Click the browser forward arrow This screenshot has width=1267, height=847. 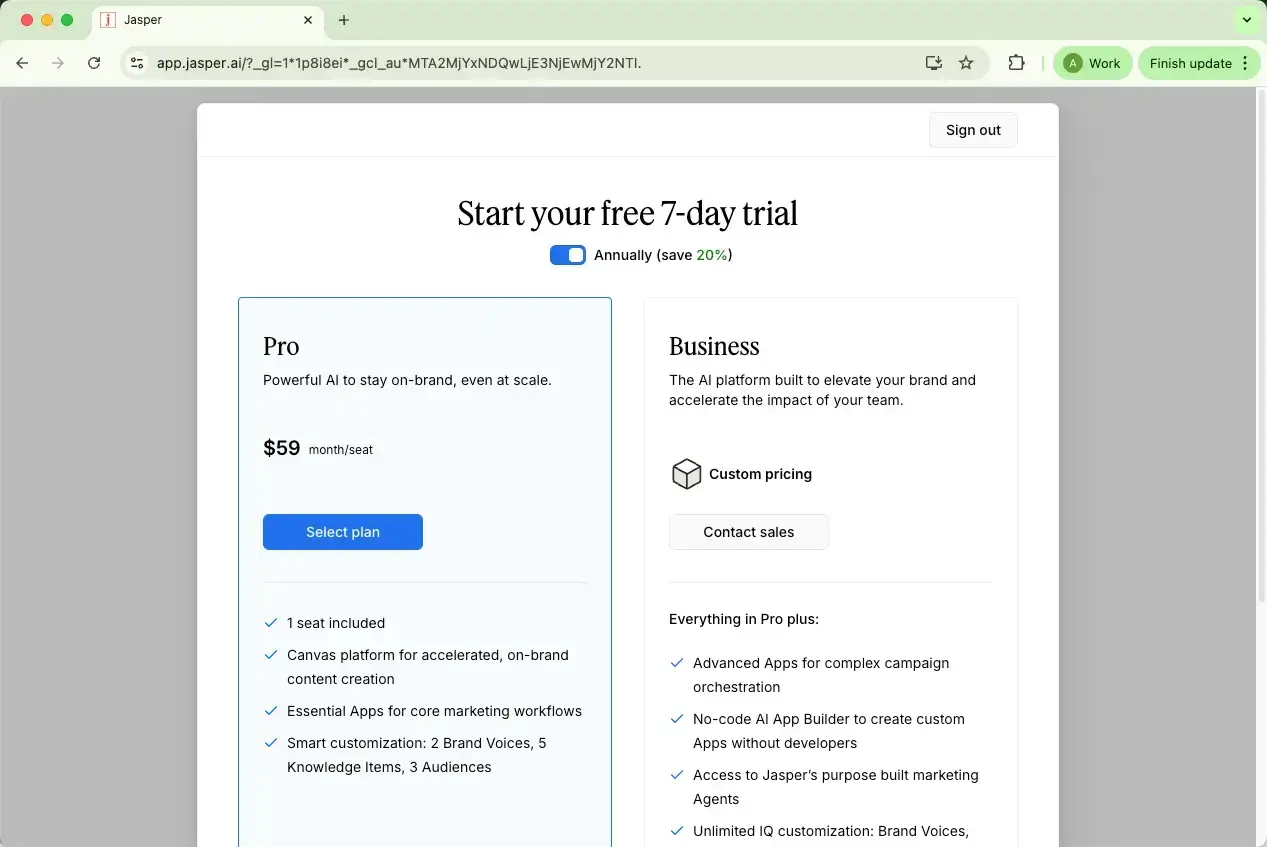click(x=58, y=63)
